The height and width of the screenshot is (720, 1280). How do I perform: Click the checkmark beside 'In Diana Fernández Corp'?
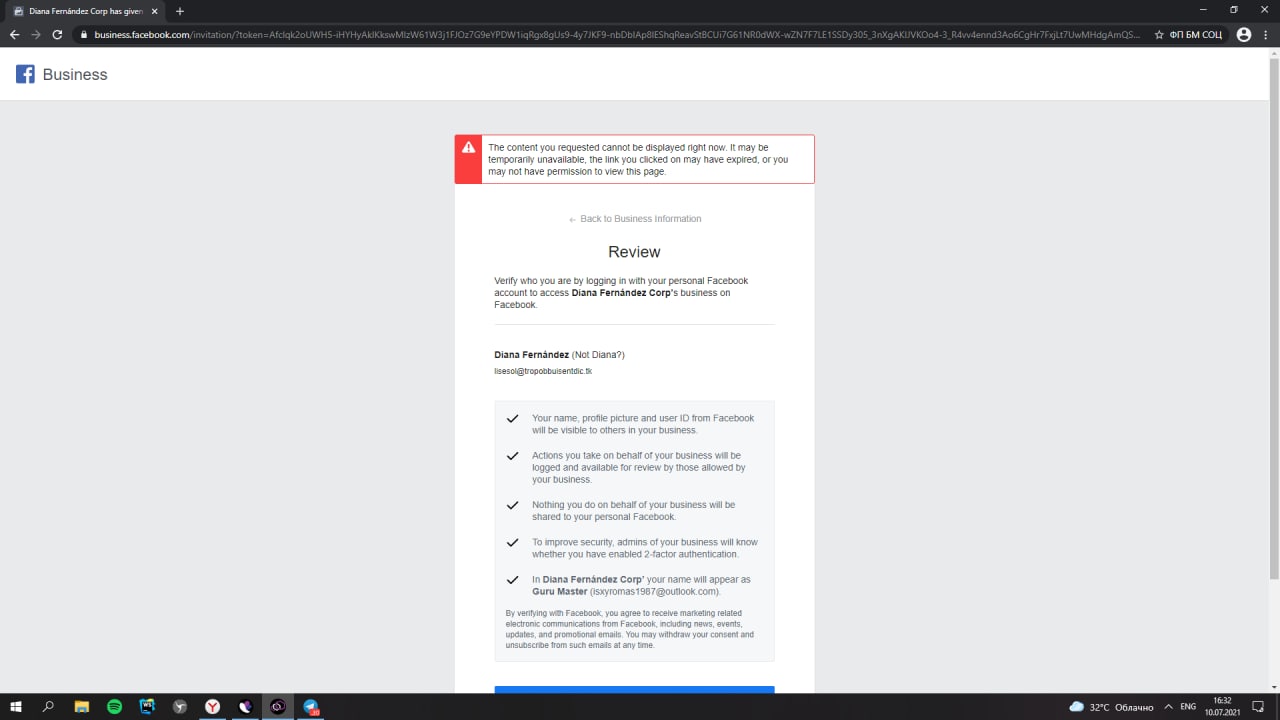[512, 580]
